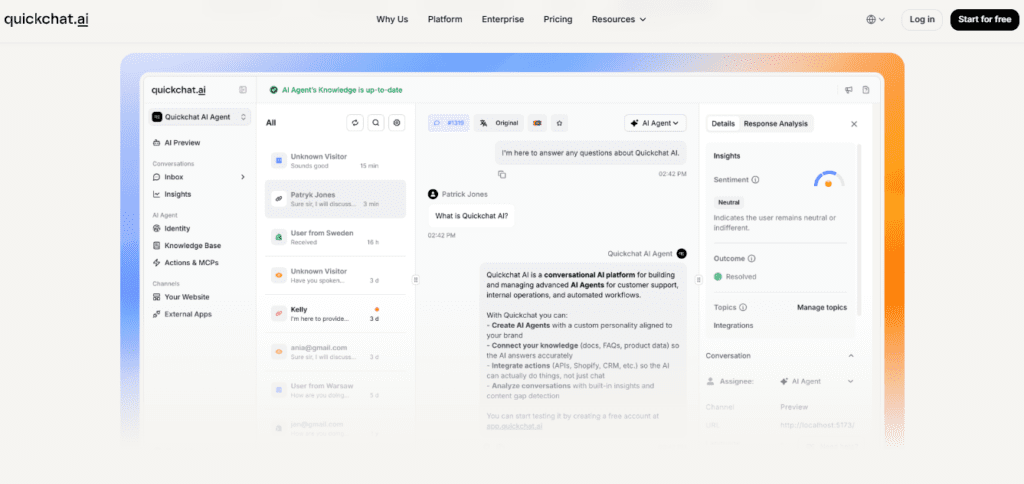Click the drag handle before the details panel

click(x=699, y=280)
